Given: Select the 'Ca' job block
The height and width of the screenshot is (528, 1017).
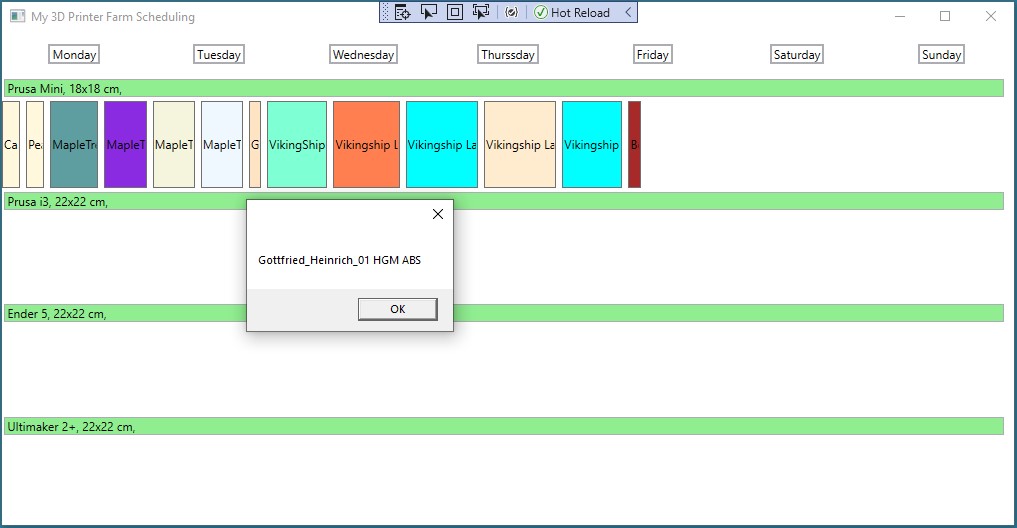Looking at the screenshot, I should click(x=11, y=145).
